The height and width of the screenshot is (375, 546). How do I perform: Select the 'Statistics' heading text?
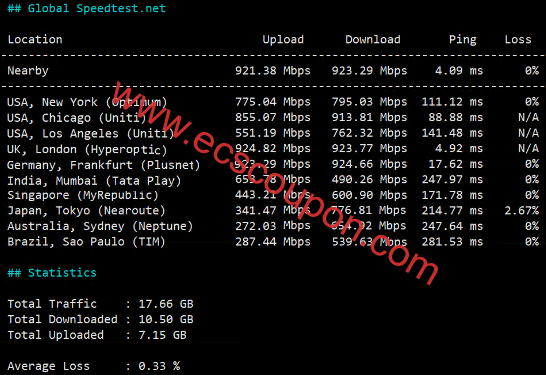[x=62, y=273]
